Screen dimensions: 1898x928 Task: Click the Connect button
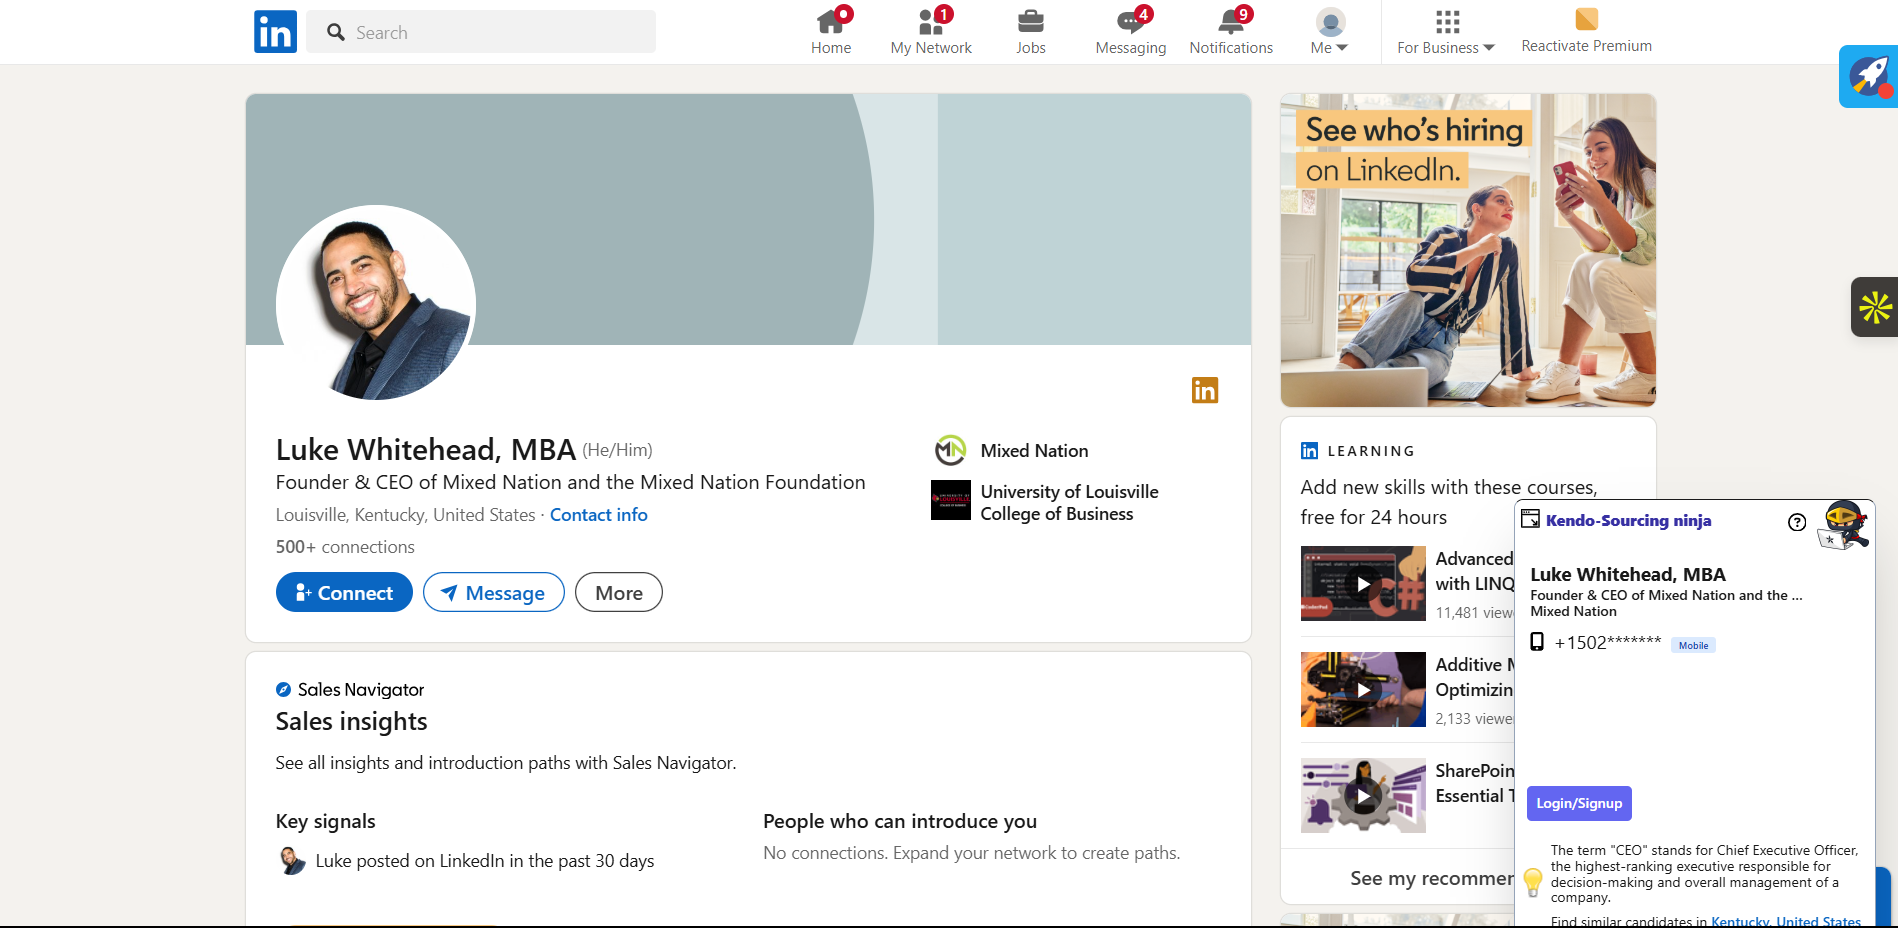coord(344,592)
